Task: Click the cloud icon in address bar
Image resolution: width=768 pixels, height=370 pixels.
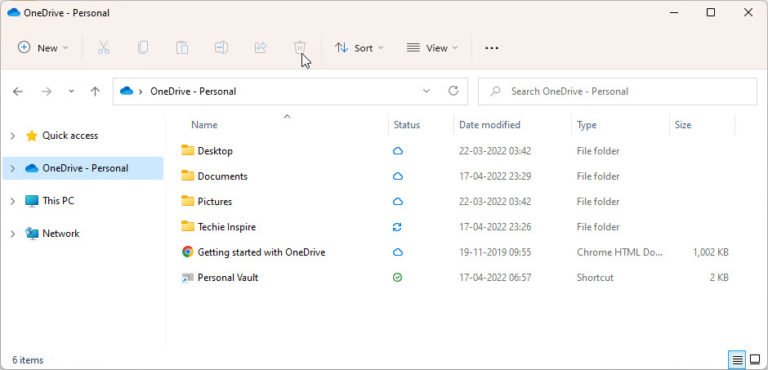Action: [126, 91]
